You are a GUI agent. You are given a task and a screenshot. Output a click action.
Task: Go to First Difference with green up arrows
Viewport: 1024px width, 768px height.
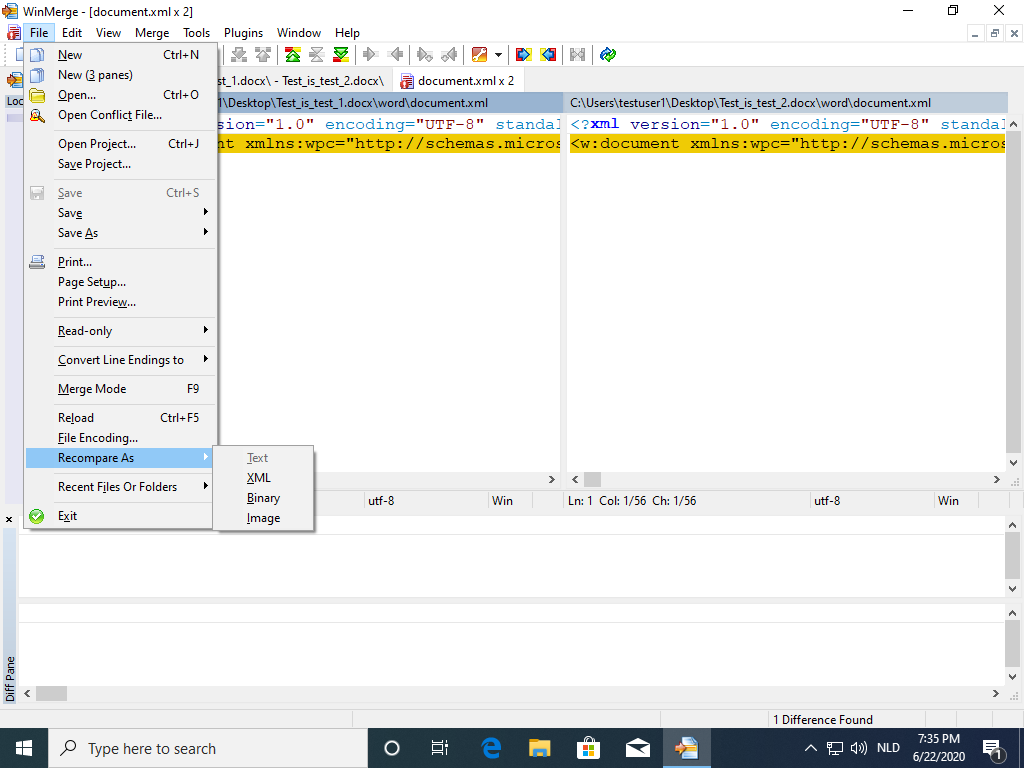[293, 55]
